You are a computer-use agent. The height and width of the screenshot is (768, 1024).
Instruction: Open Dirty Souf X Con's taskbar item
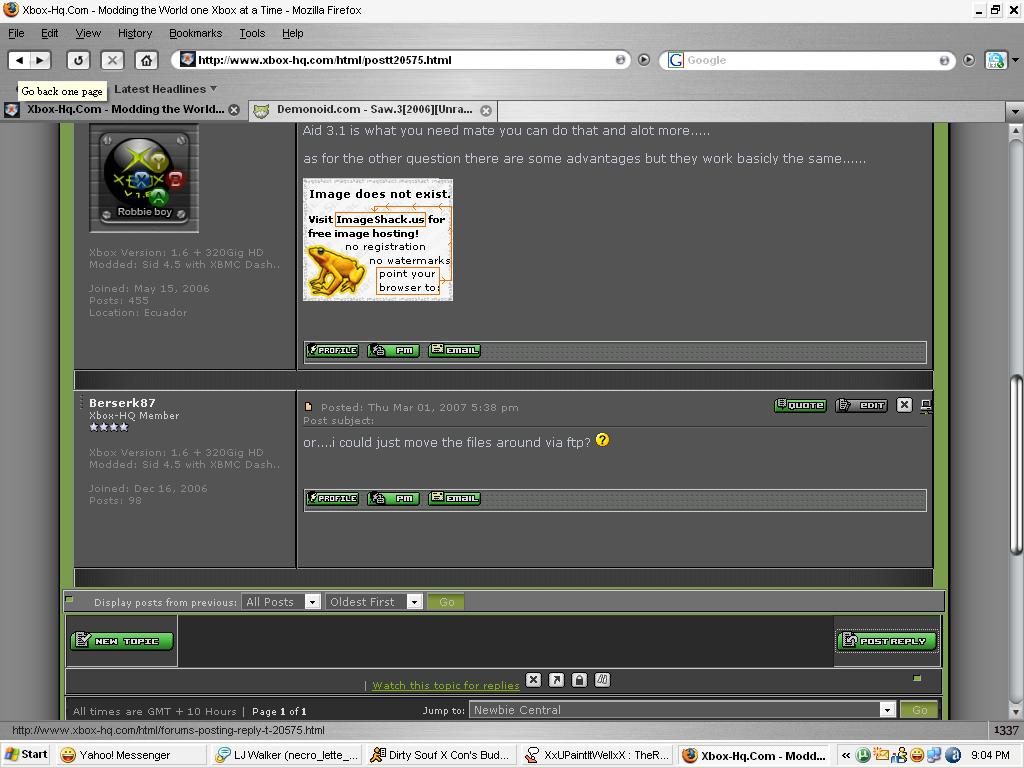pyautogui.click(x=440, y=756)
